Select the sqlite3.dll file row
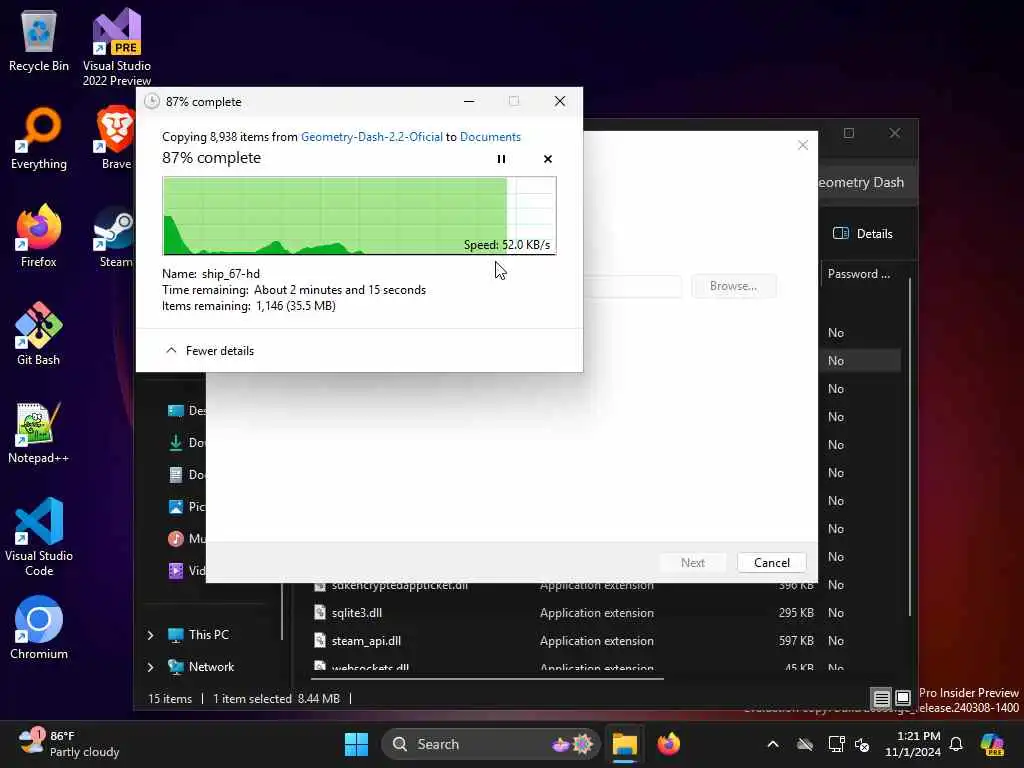1024x768 pixels. click(565, 613)
